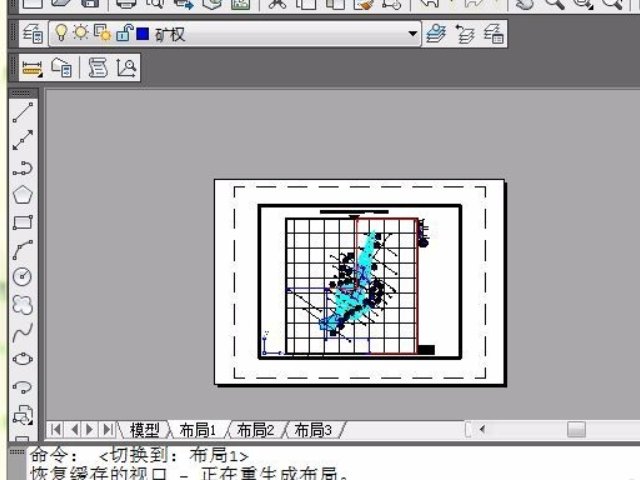Click the blue color swatch of 矿权 layer

[x=142, y=35]
